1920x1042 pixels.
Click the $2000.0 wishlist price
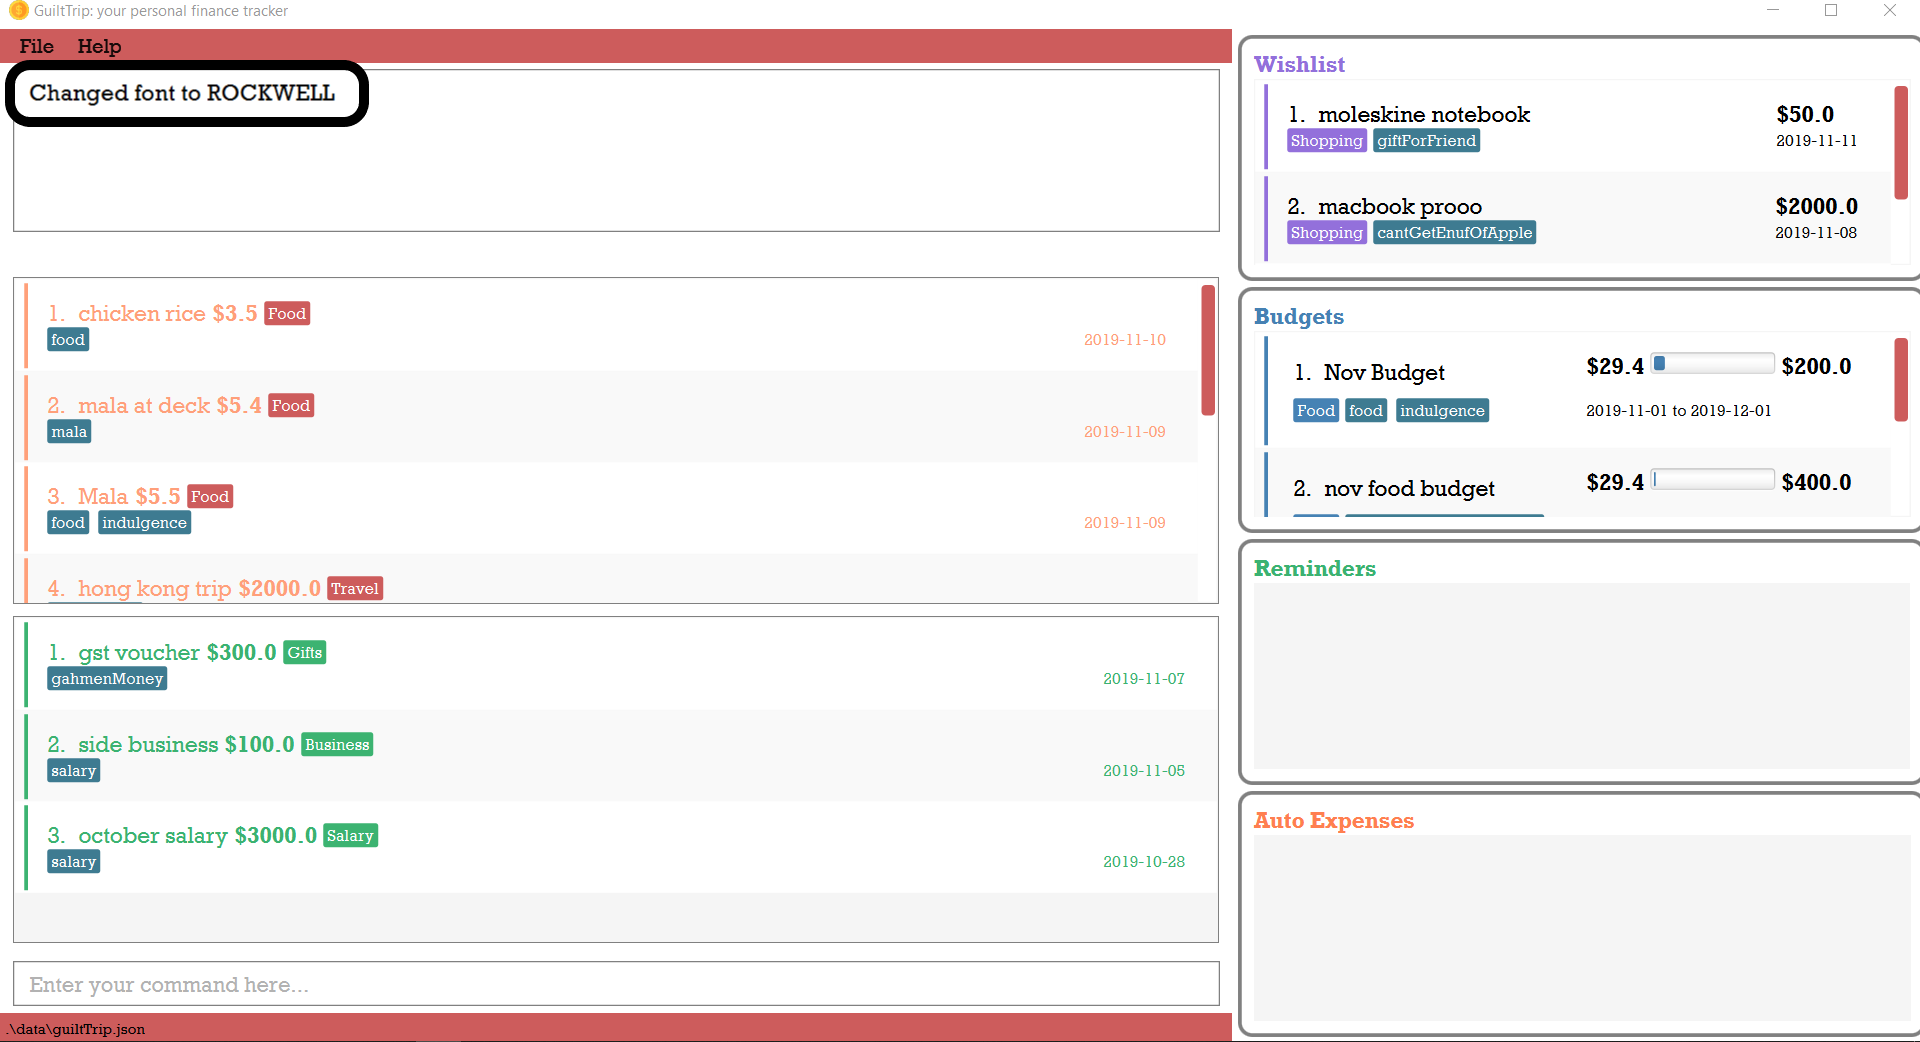1816,206
